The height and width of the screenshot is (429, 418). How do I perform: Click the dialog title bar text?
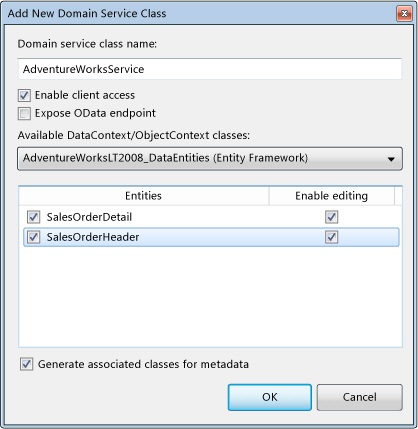click(x=87, y=13)
